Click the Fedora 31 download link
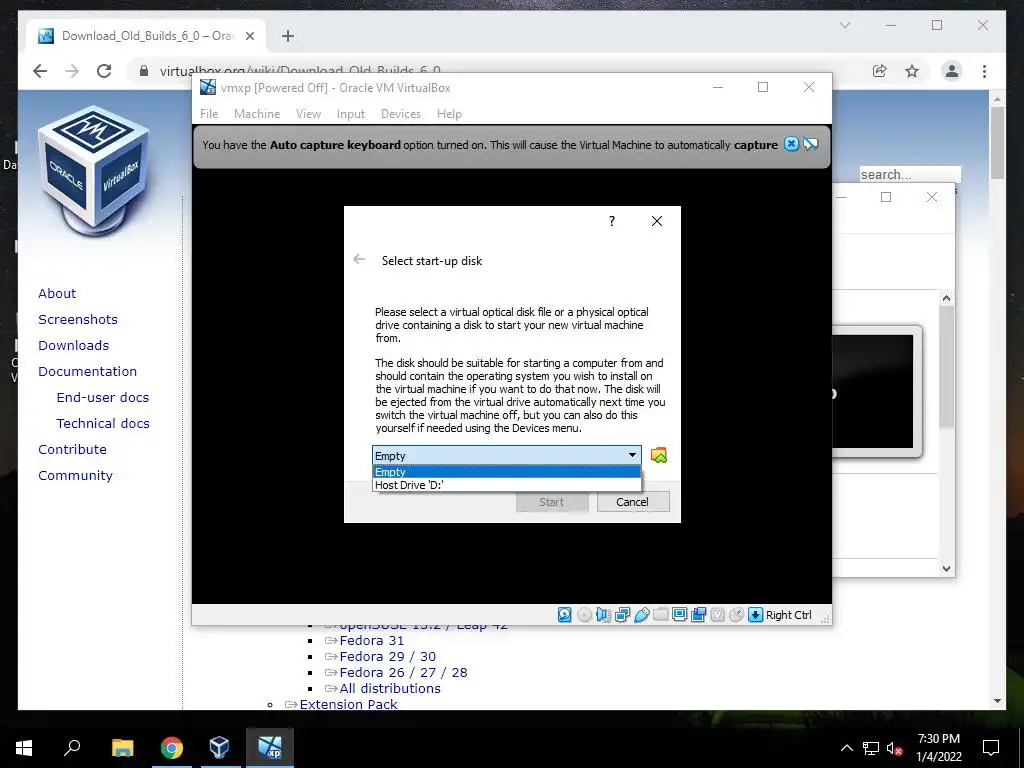The width and height of the screenshot is (1024, 768). pyautogui.click(x=372, y=641)
